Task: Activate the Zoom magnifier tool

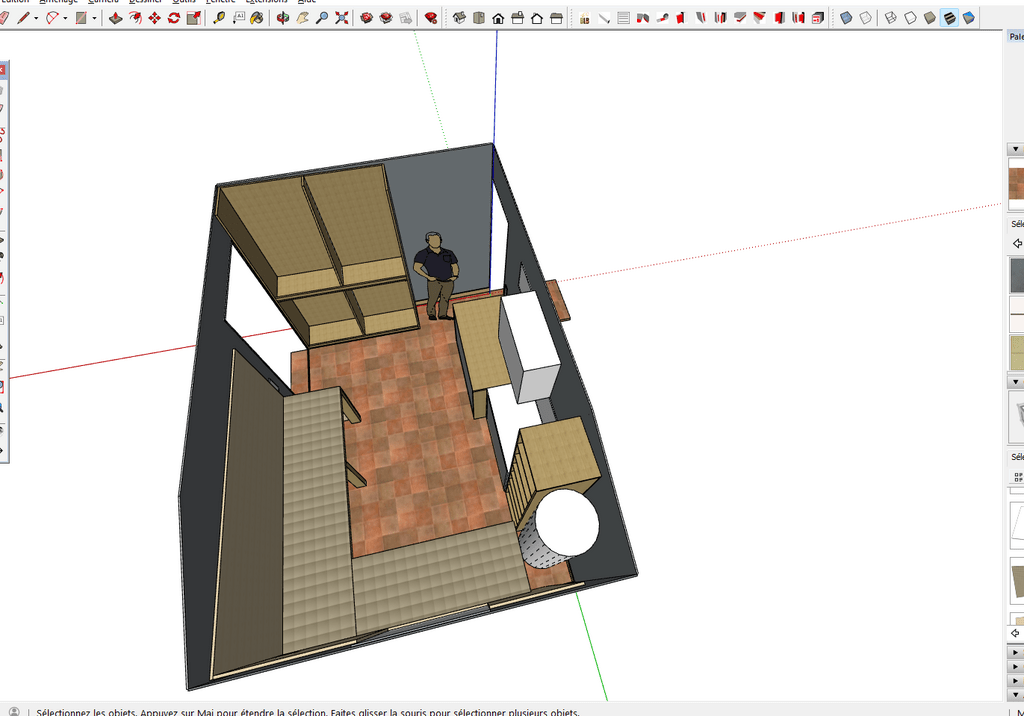Action: coord(322,18)
